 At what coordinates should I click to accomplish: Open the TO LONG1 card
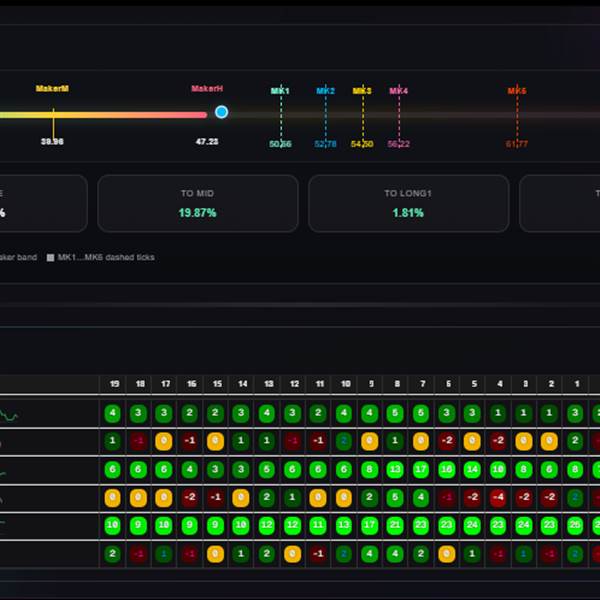[409, 204]
